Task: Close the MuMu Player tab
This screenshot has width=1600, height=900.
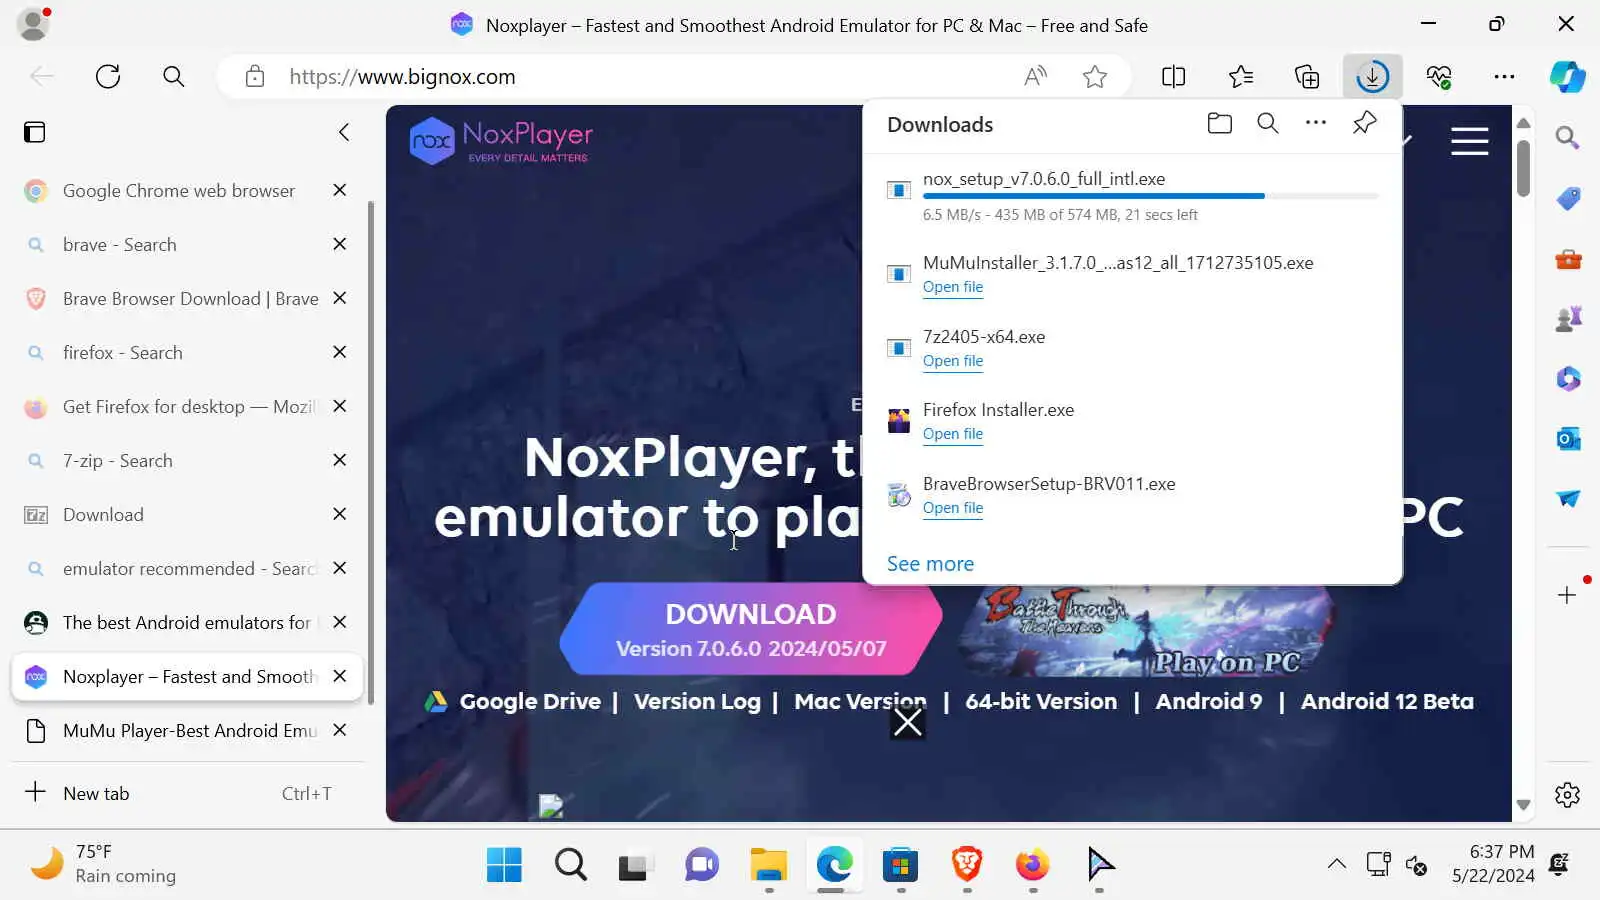Action: coord(340,730)
